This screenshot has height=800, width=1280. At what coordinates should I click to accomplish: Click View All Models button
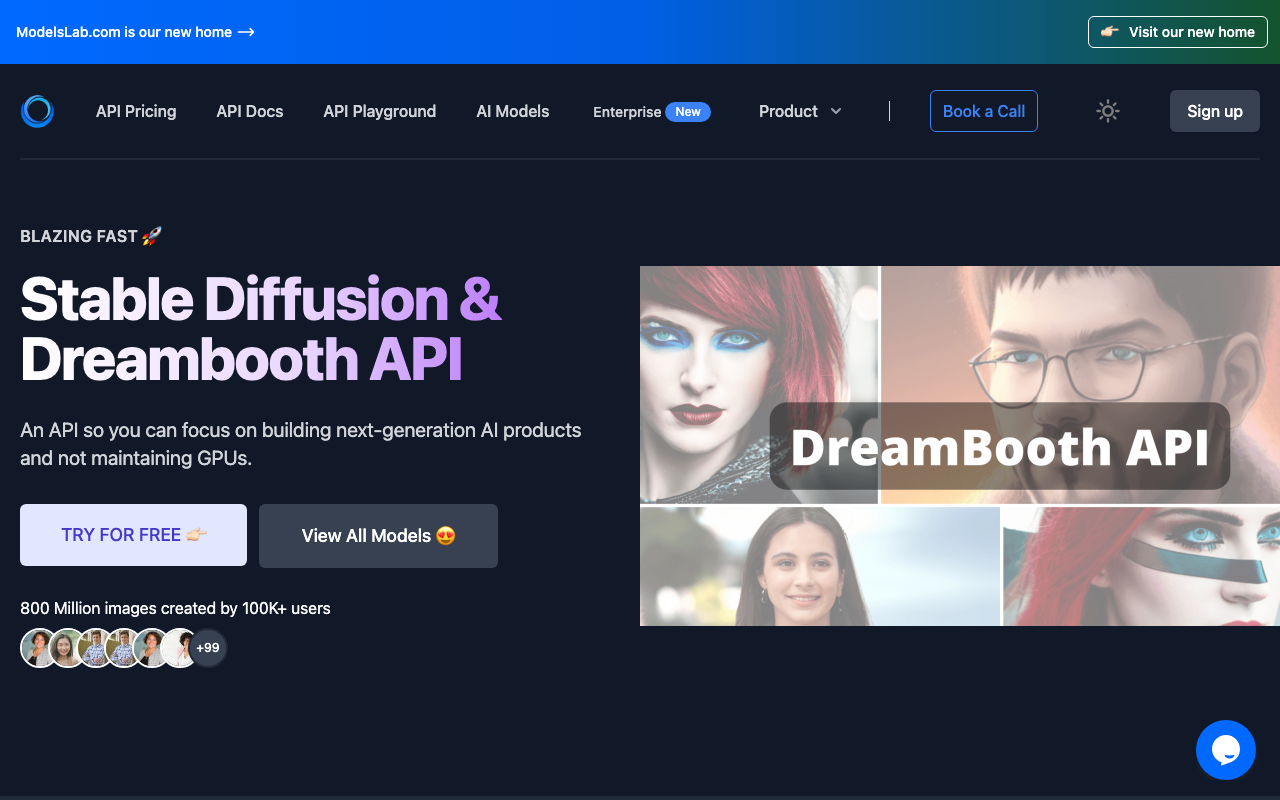[x=378, y=536]
